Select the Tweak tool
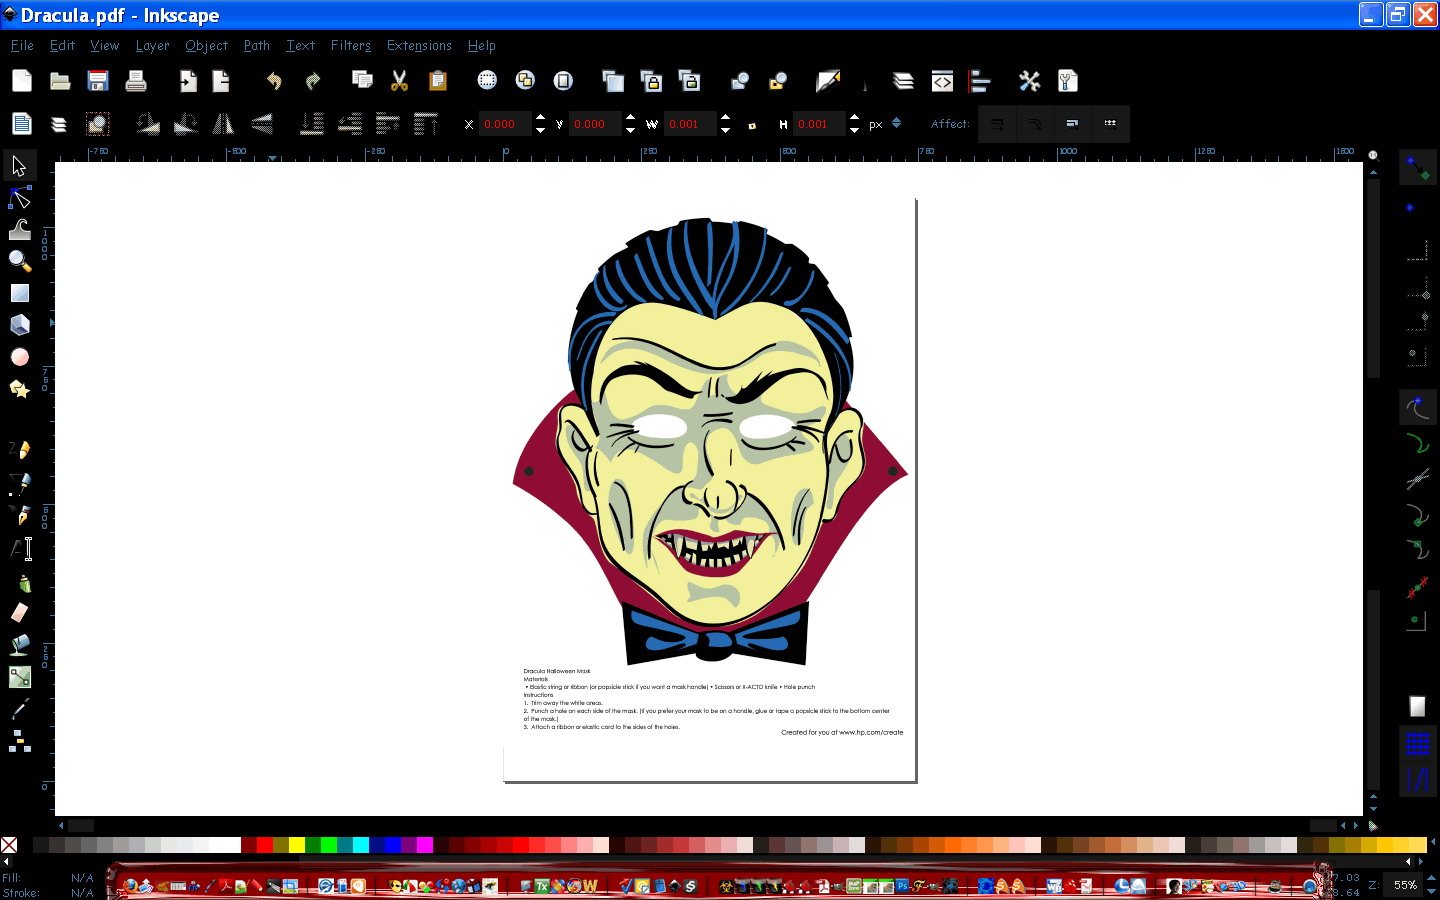This screenshot has height=900, width=1440. (x=20, y=229)
